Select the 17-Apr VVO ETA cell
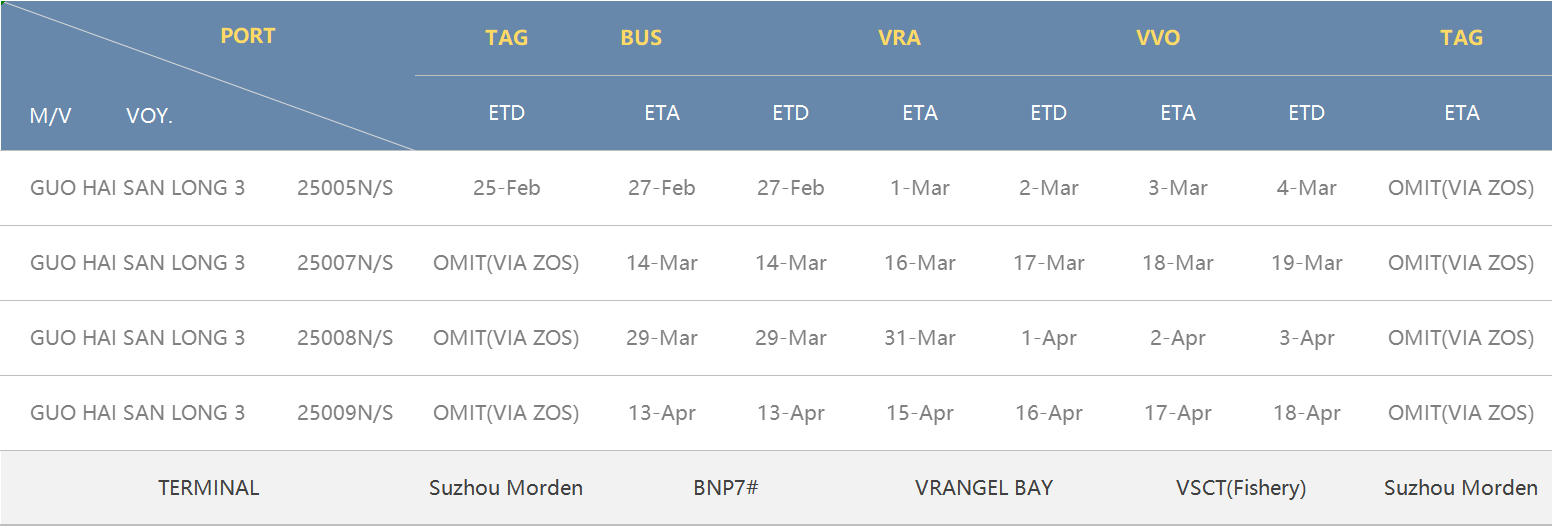Screen dimensions: 1552x526 pos(1178,413)
